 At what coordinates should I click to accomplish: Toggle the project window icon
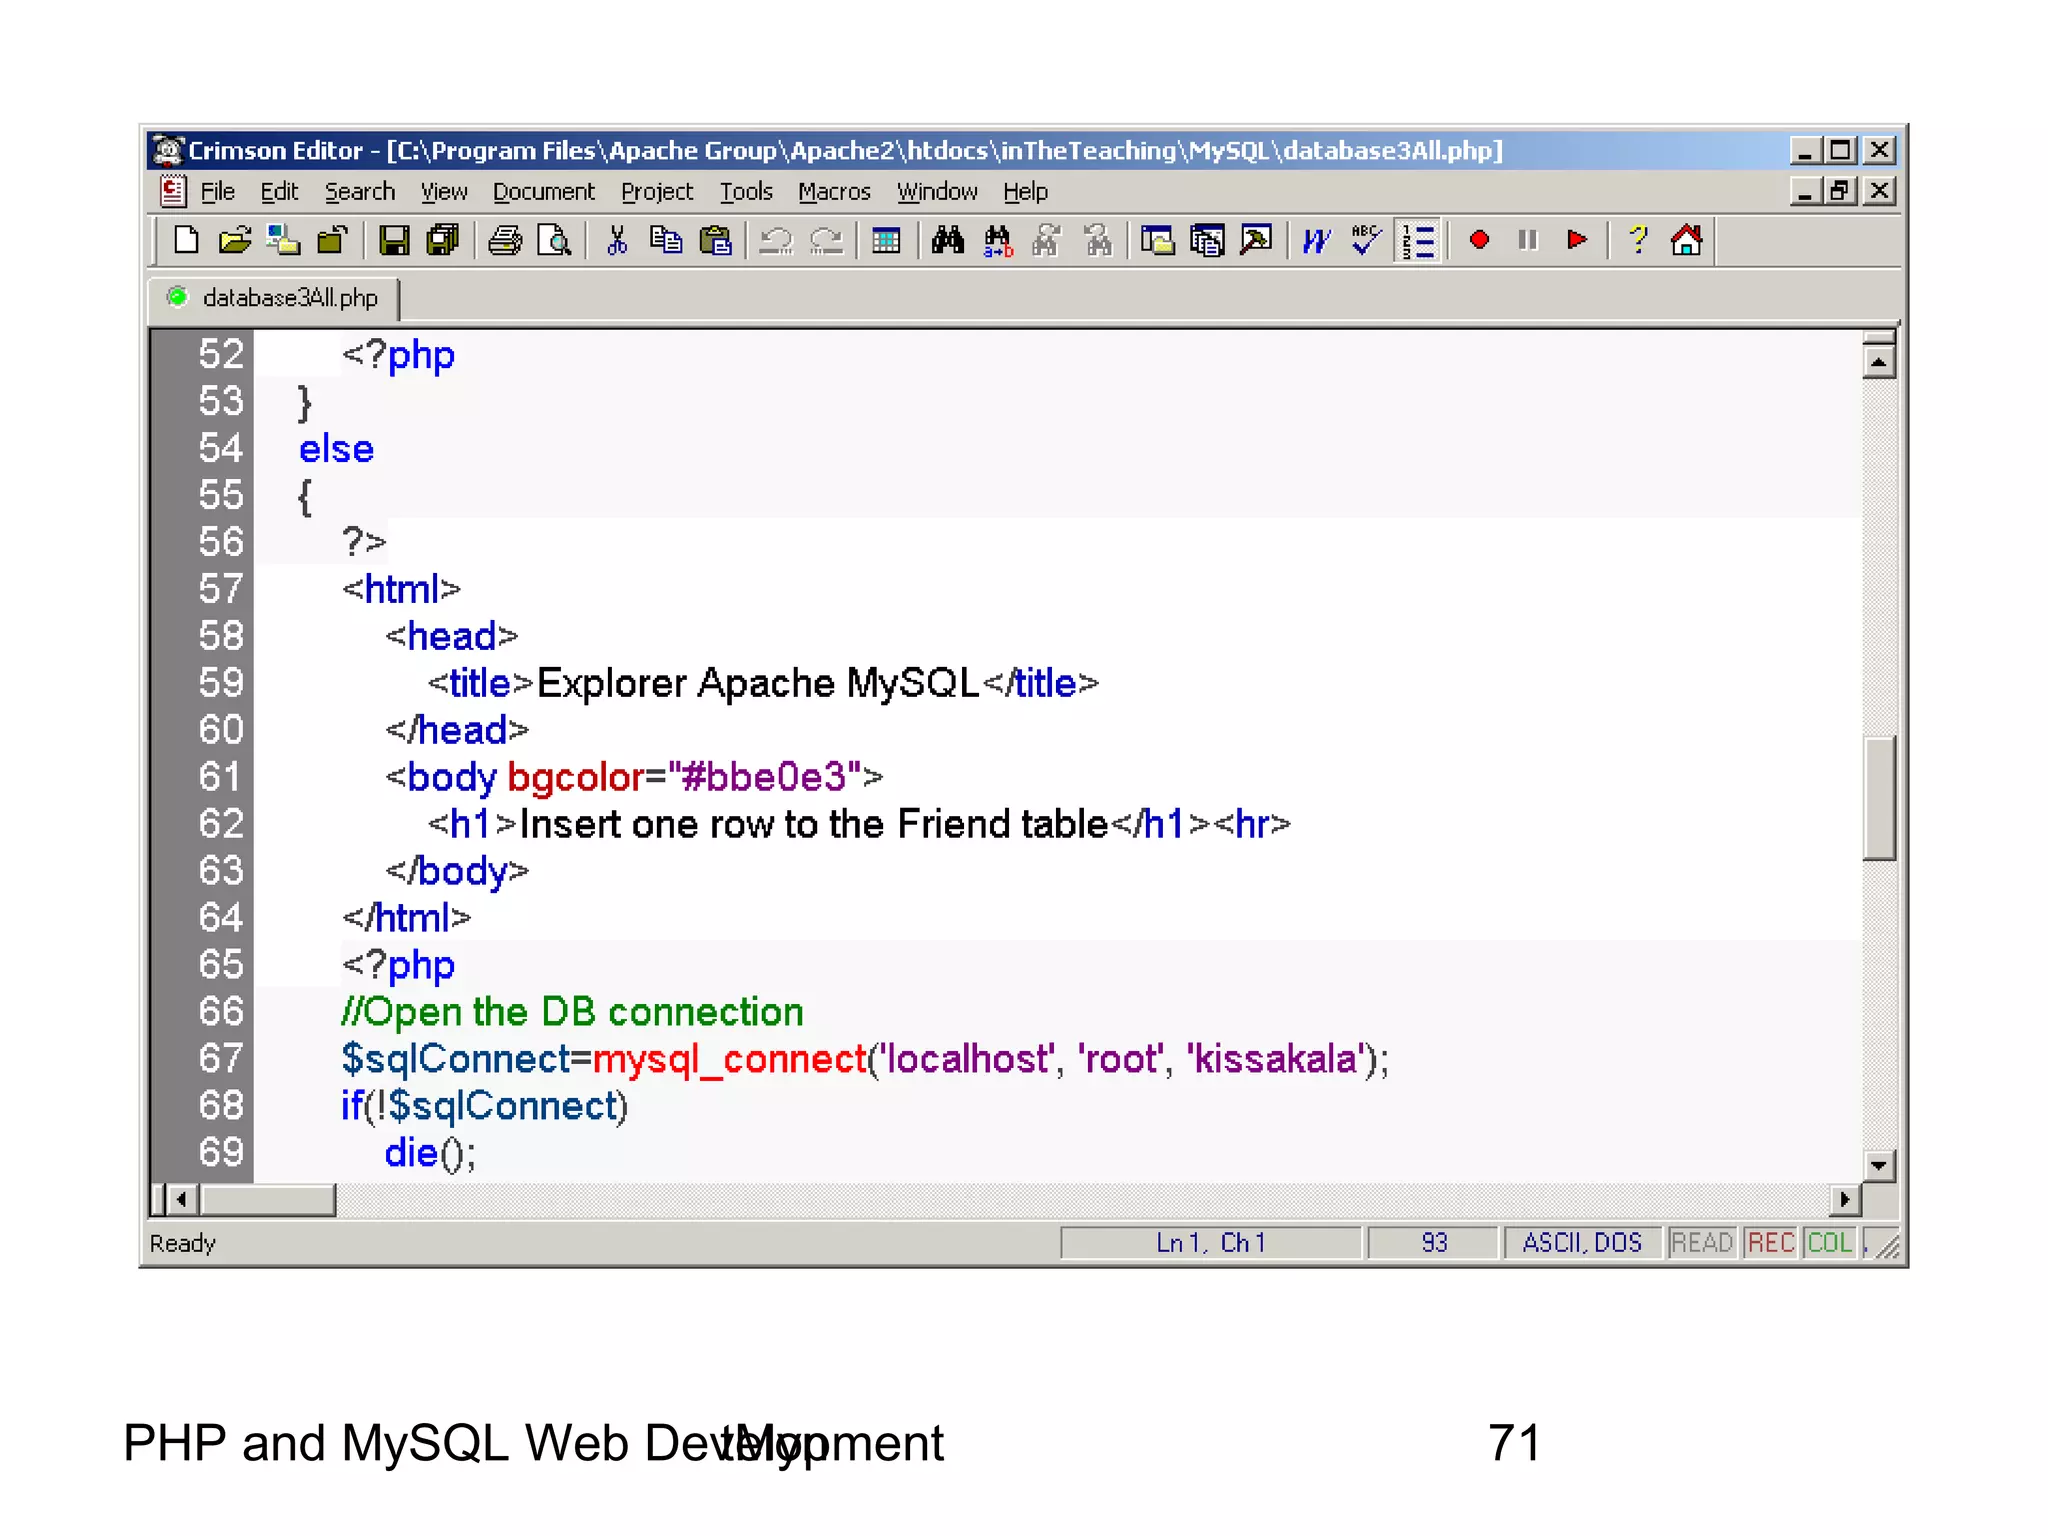1207,241
